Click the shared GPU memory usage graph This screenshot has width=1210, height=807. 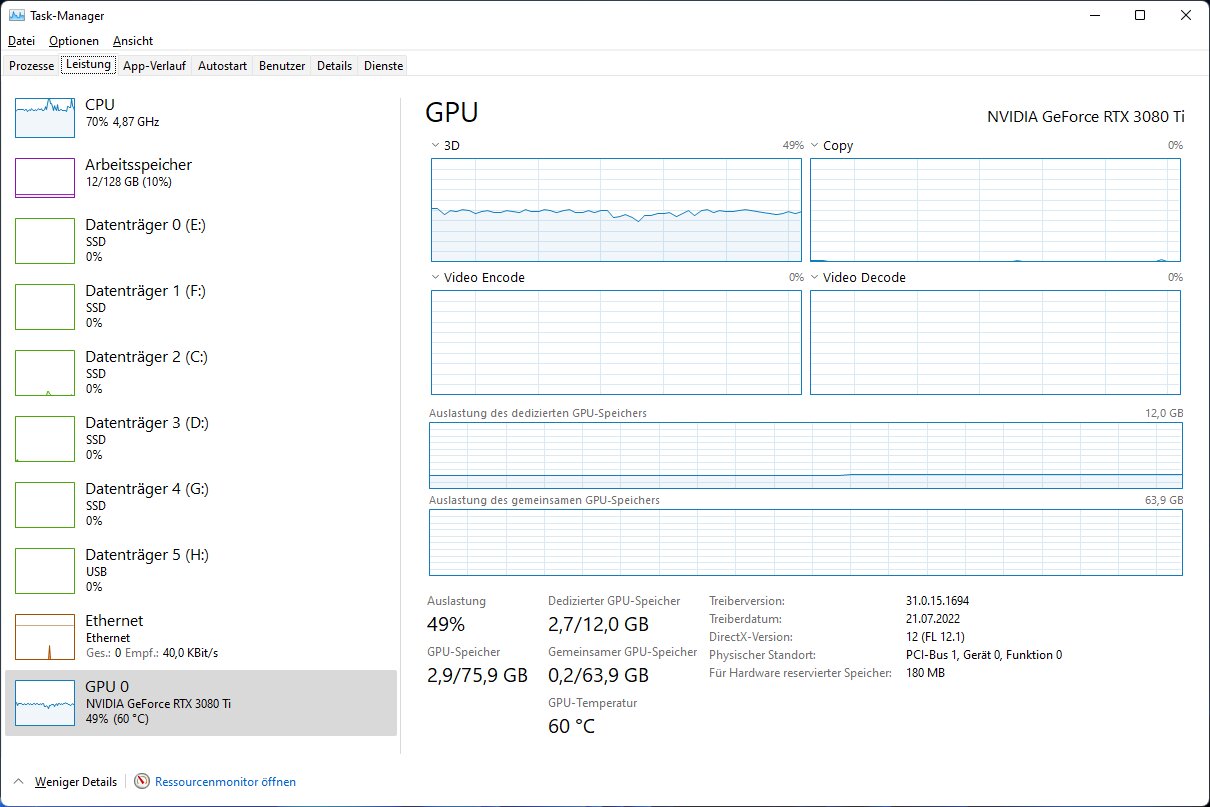pos(806,542)
